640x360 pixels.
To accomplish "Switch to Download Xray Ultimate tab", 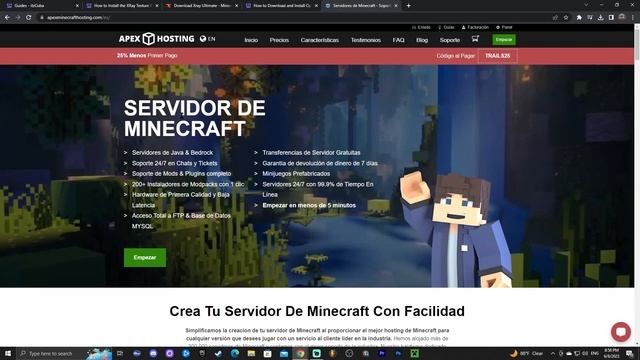I will coord(201,6).
